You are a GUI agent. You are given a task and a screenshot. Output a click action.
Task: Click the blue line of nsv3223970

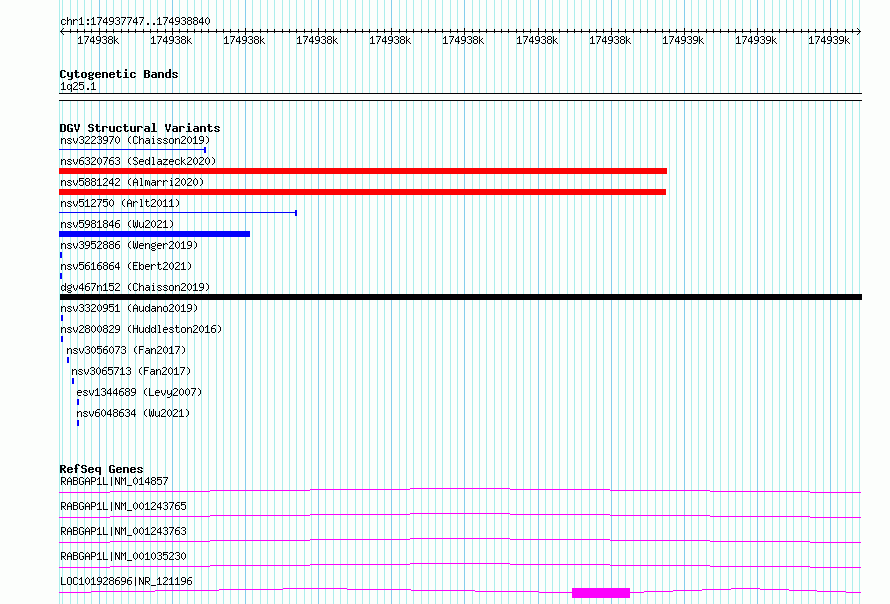[133, 150]
